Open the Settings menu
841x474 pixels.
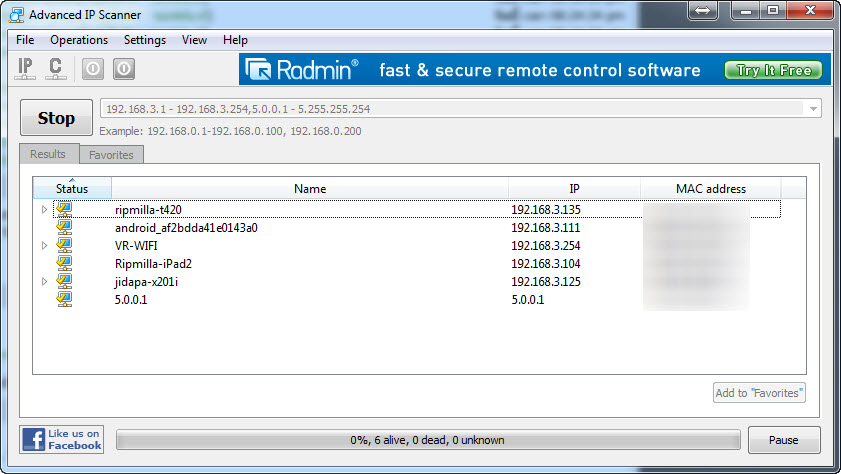point(145,40)
